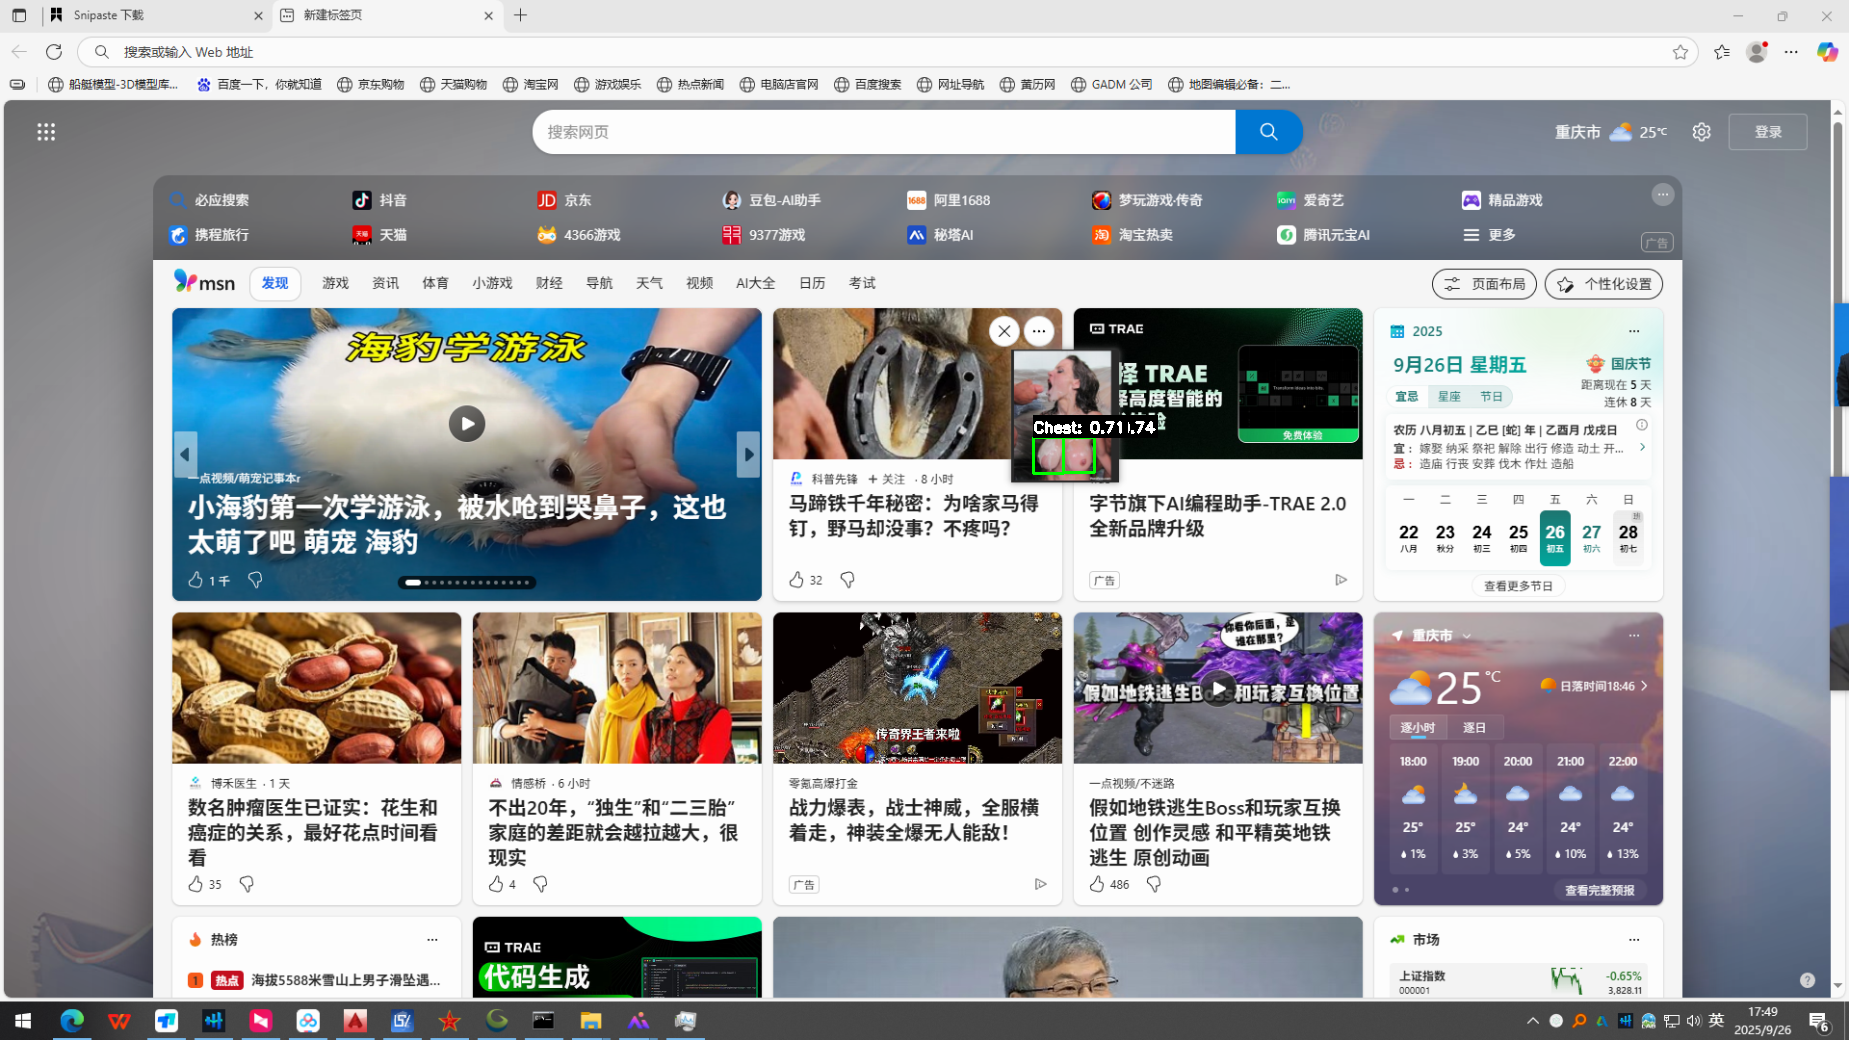Image resolution: width=1849 pixels, height=1040 pixels.
Task: Open the 京东 shortcut icon
Action: click(547, 200)
